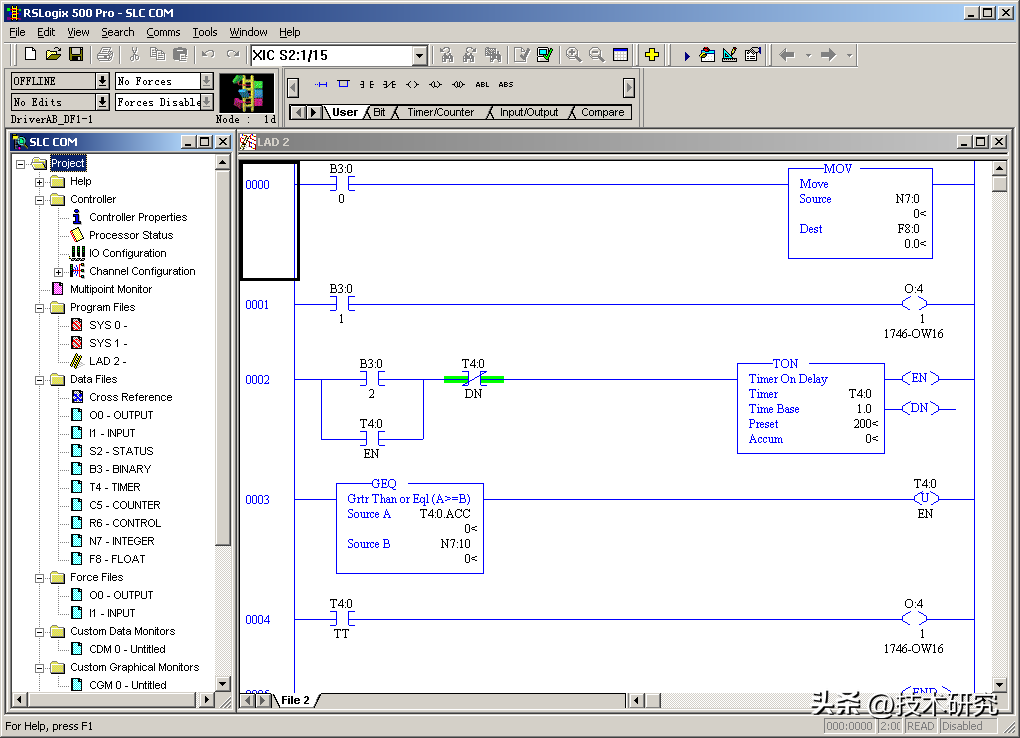The height and width of the screenshot is (738, 1020).
Task: Open IO Configuration from the tree
Action: point(127,253)
